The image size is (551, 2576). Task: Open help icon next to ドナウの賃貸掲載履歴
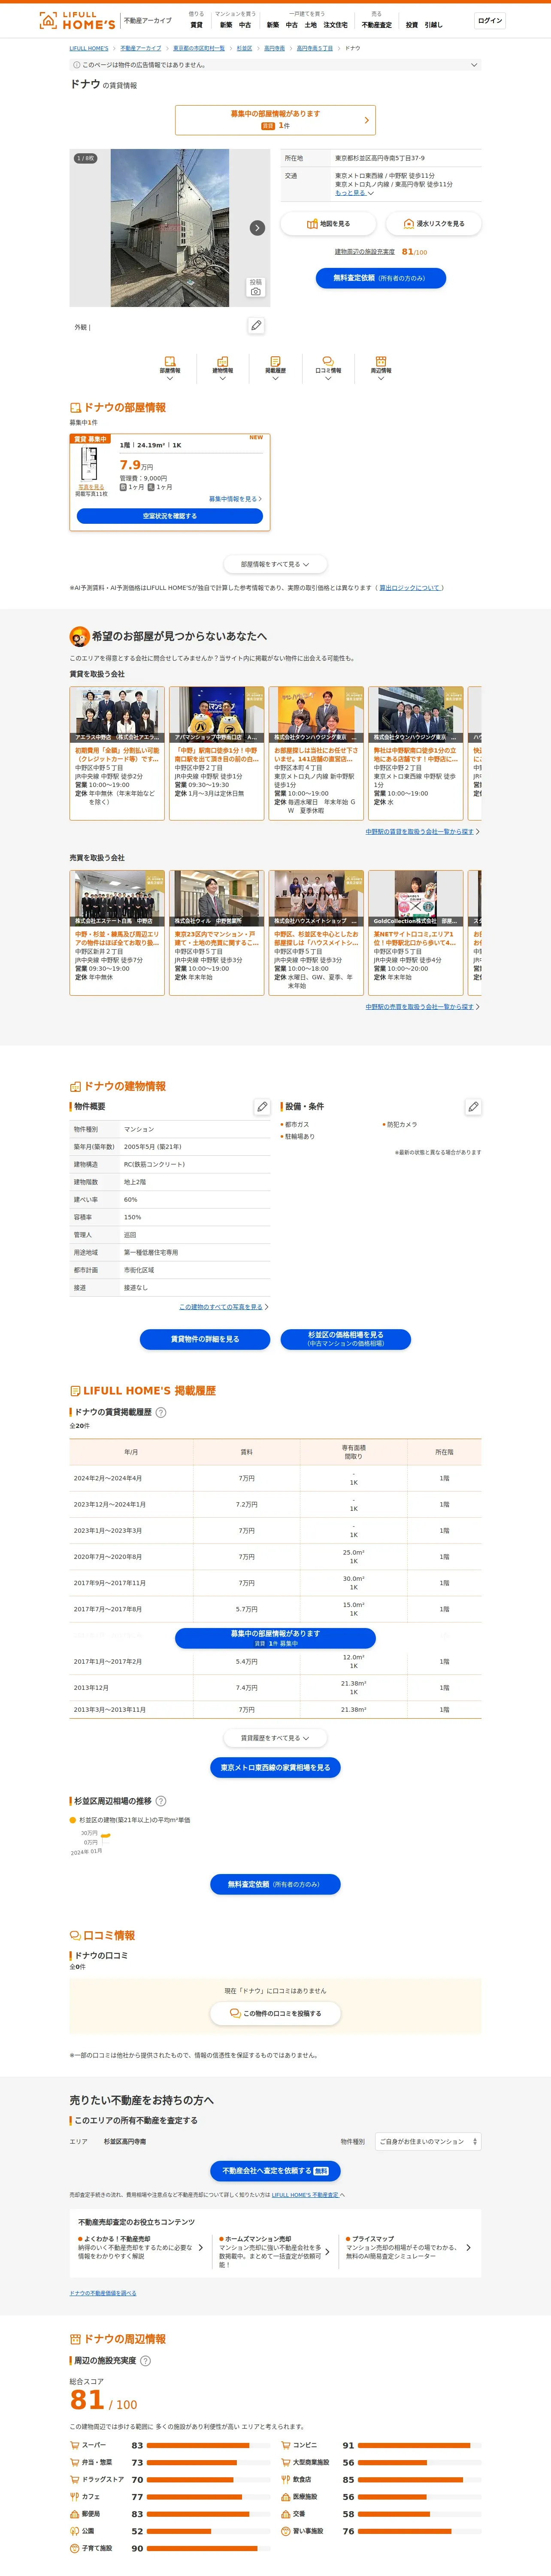[161, 1412]
